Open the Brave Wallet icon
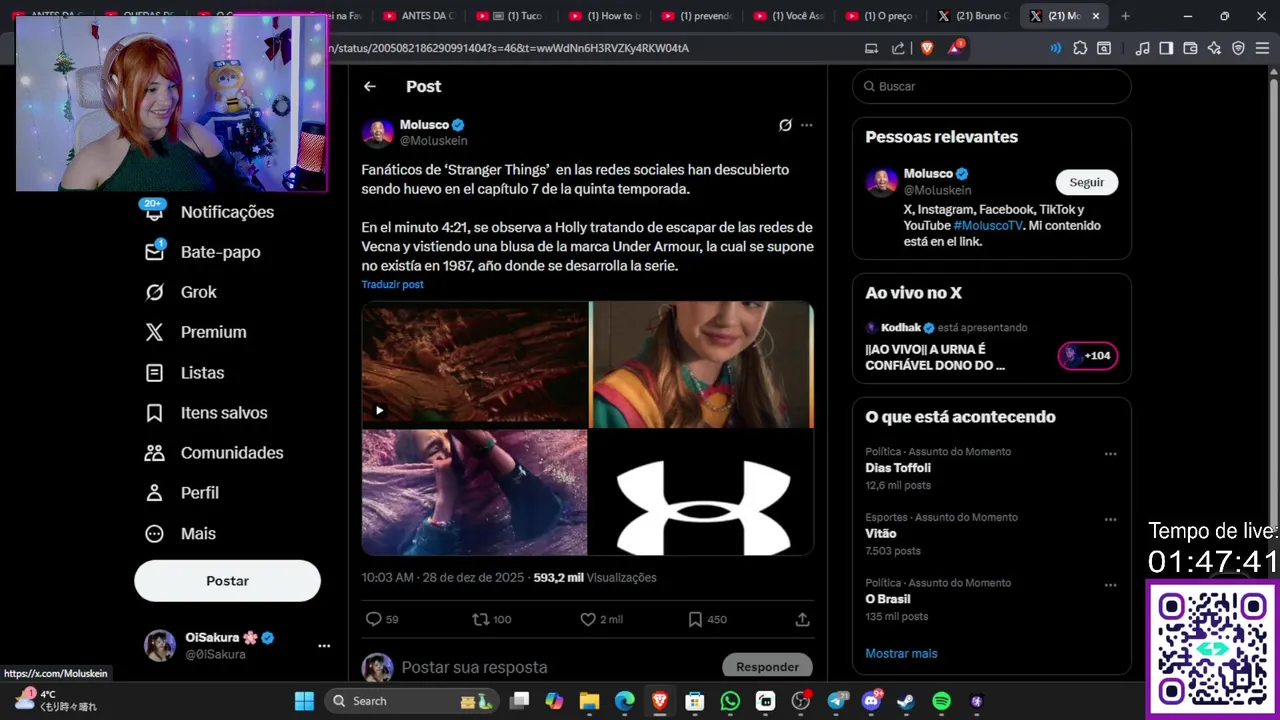Viewport: 1280px width, 720px height. coord(1190,48)
